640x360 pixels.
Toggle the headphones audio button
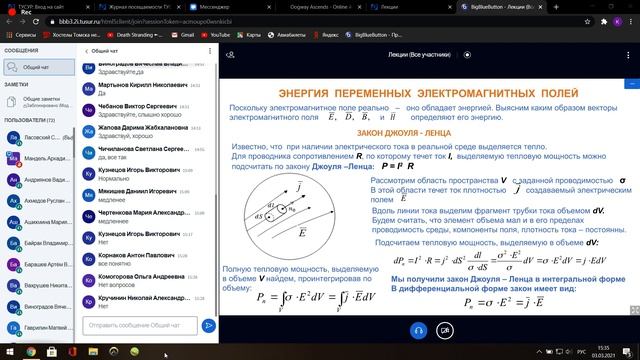click(418, 331)
